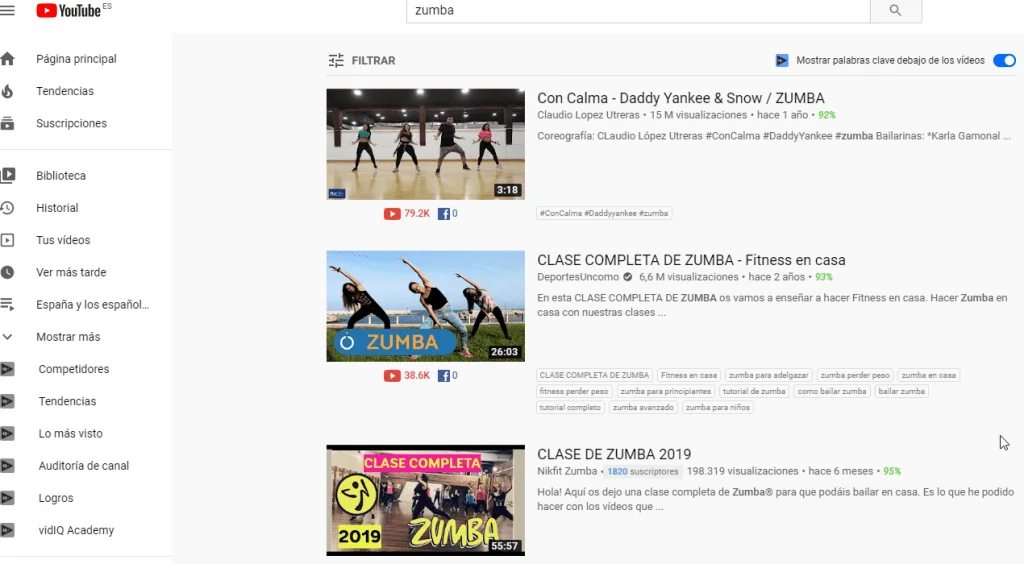Image resolution: width=1024 pixels, height=564 pixels.
Task: Open CLASE DE ZUMBA 2019 title
Action: pos(614,454)
